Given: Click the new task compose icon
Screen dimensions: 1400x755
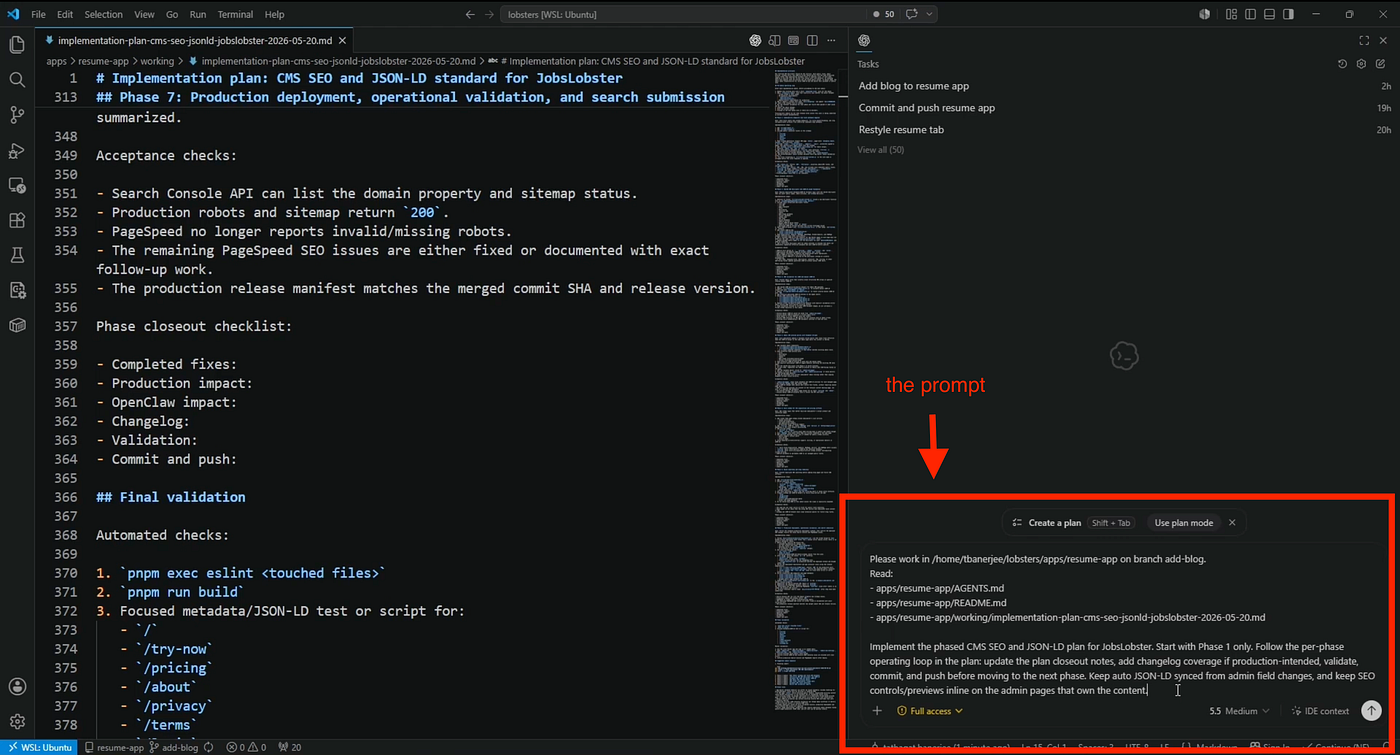Looking at the screenshot, I should click(1380, 64).
